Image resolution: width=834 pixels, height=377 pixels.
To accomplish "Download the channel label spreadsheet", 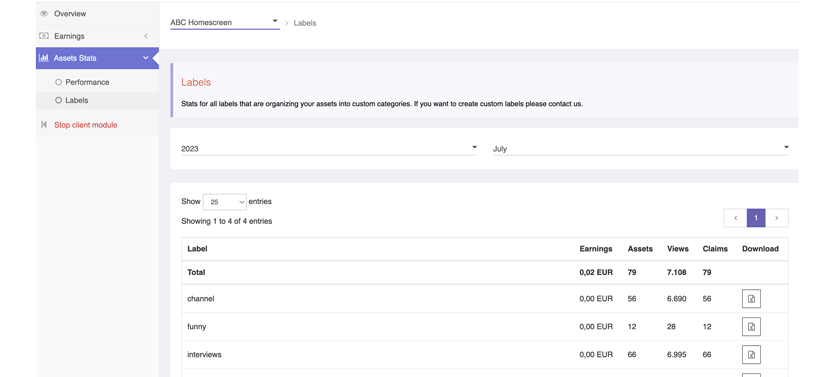I will click(x=751, y=299).
